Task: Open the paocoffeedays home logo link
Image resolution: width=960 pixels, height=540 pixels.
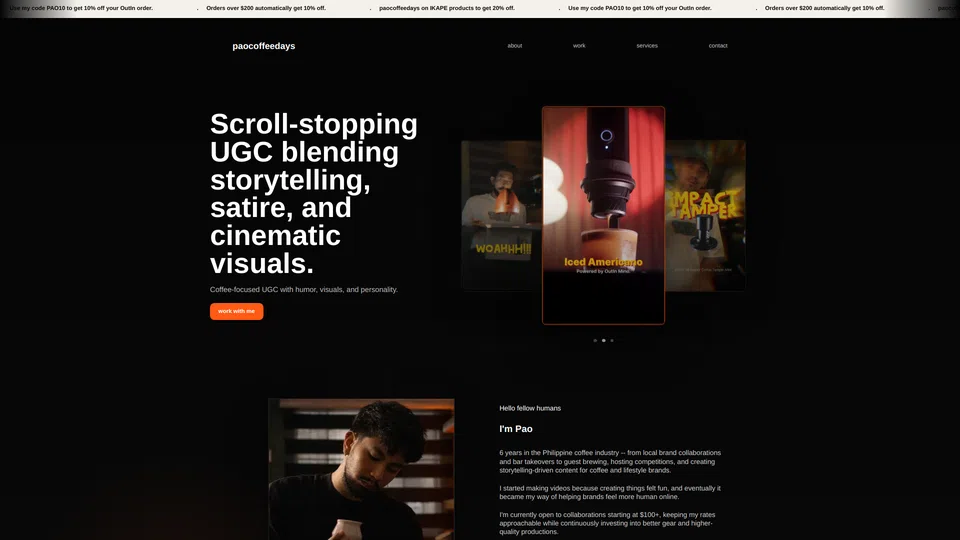Action: 263,46
